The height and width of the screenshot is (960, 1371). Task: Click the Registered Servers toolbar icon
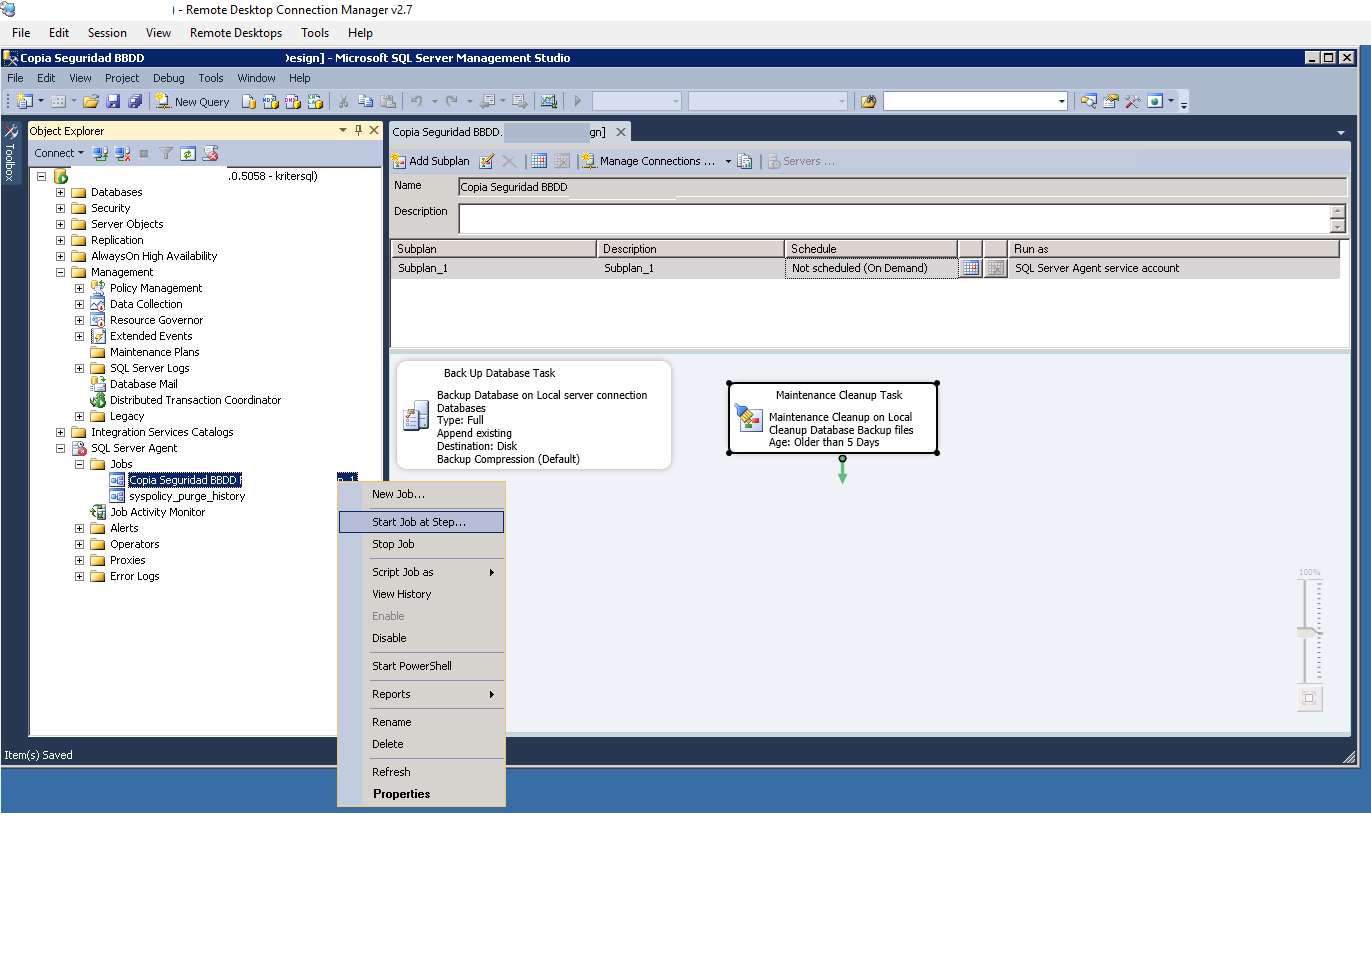pos(1089,101)
